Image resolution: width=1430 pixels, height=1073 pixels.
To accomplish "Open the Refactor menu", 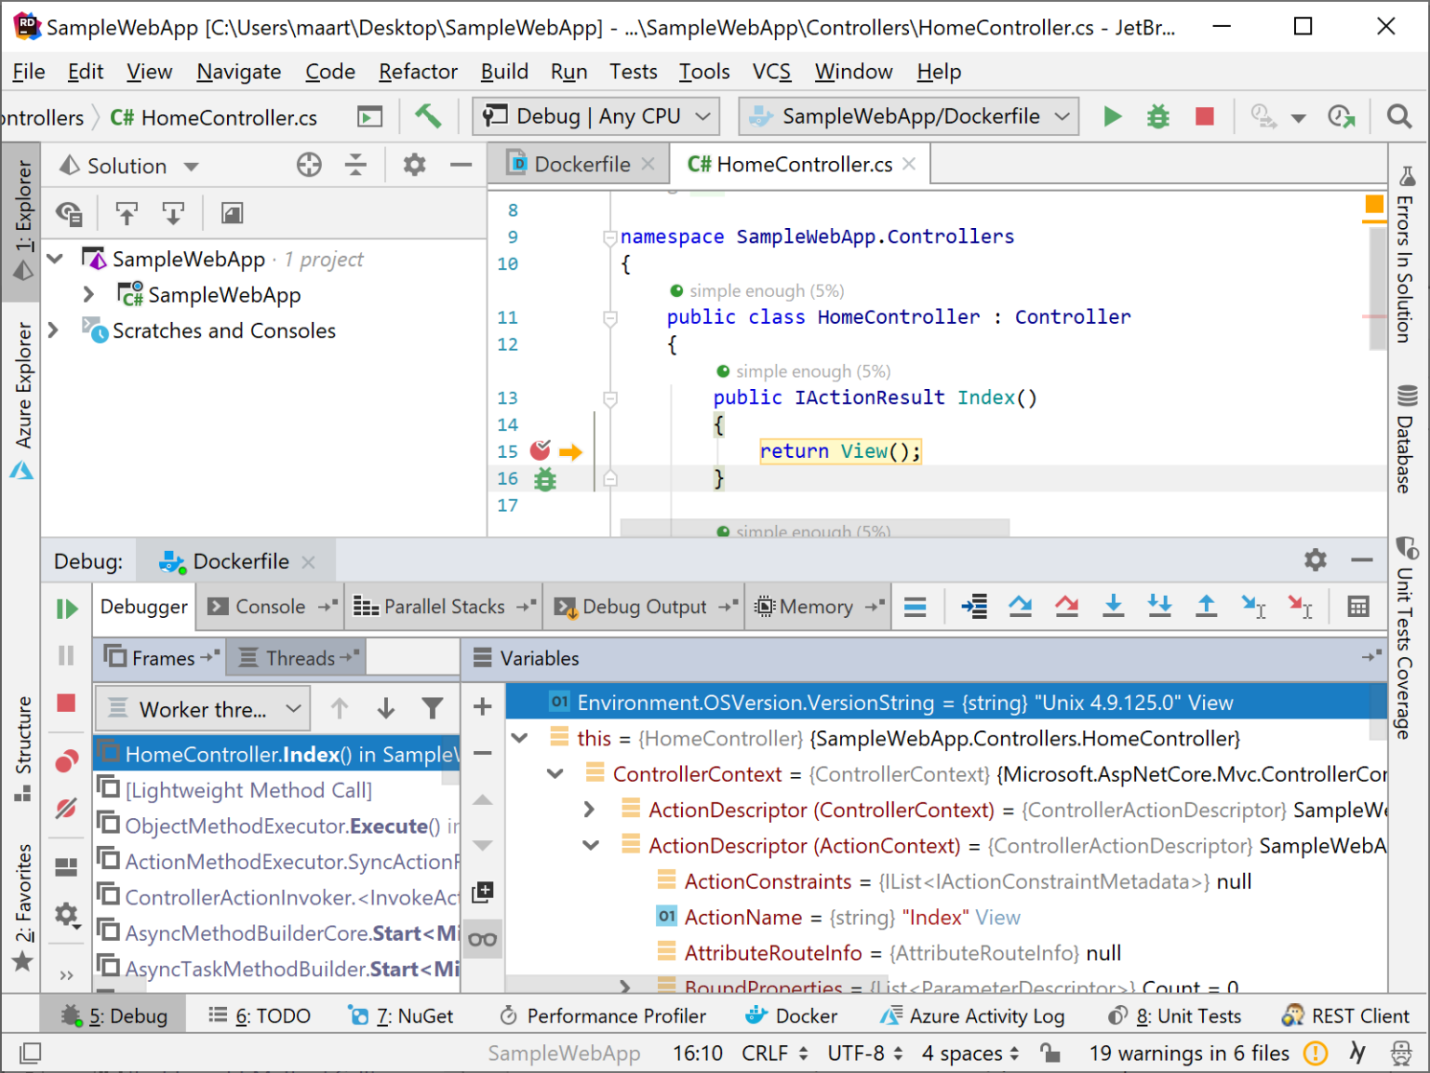I will point(417,72).
